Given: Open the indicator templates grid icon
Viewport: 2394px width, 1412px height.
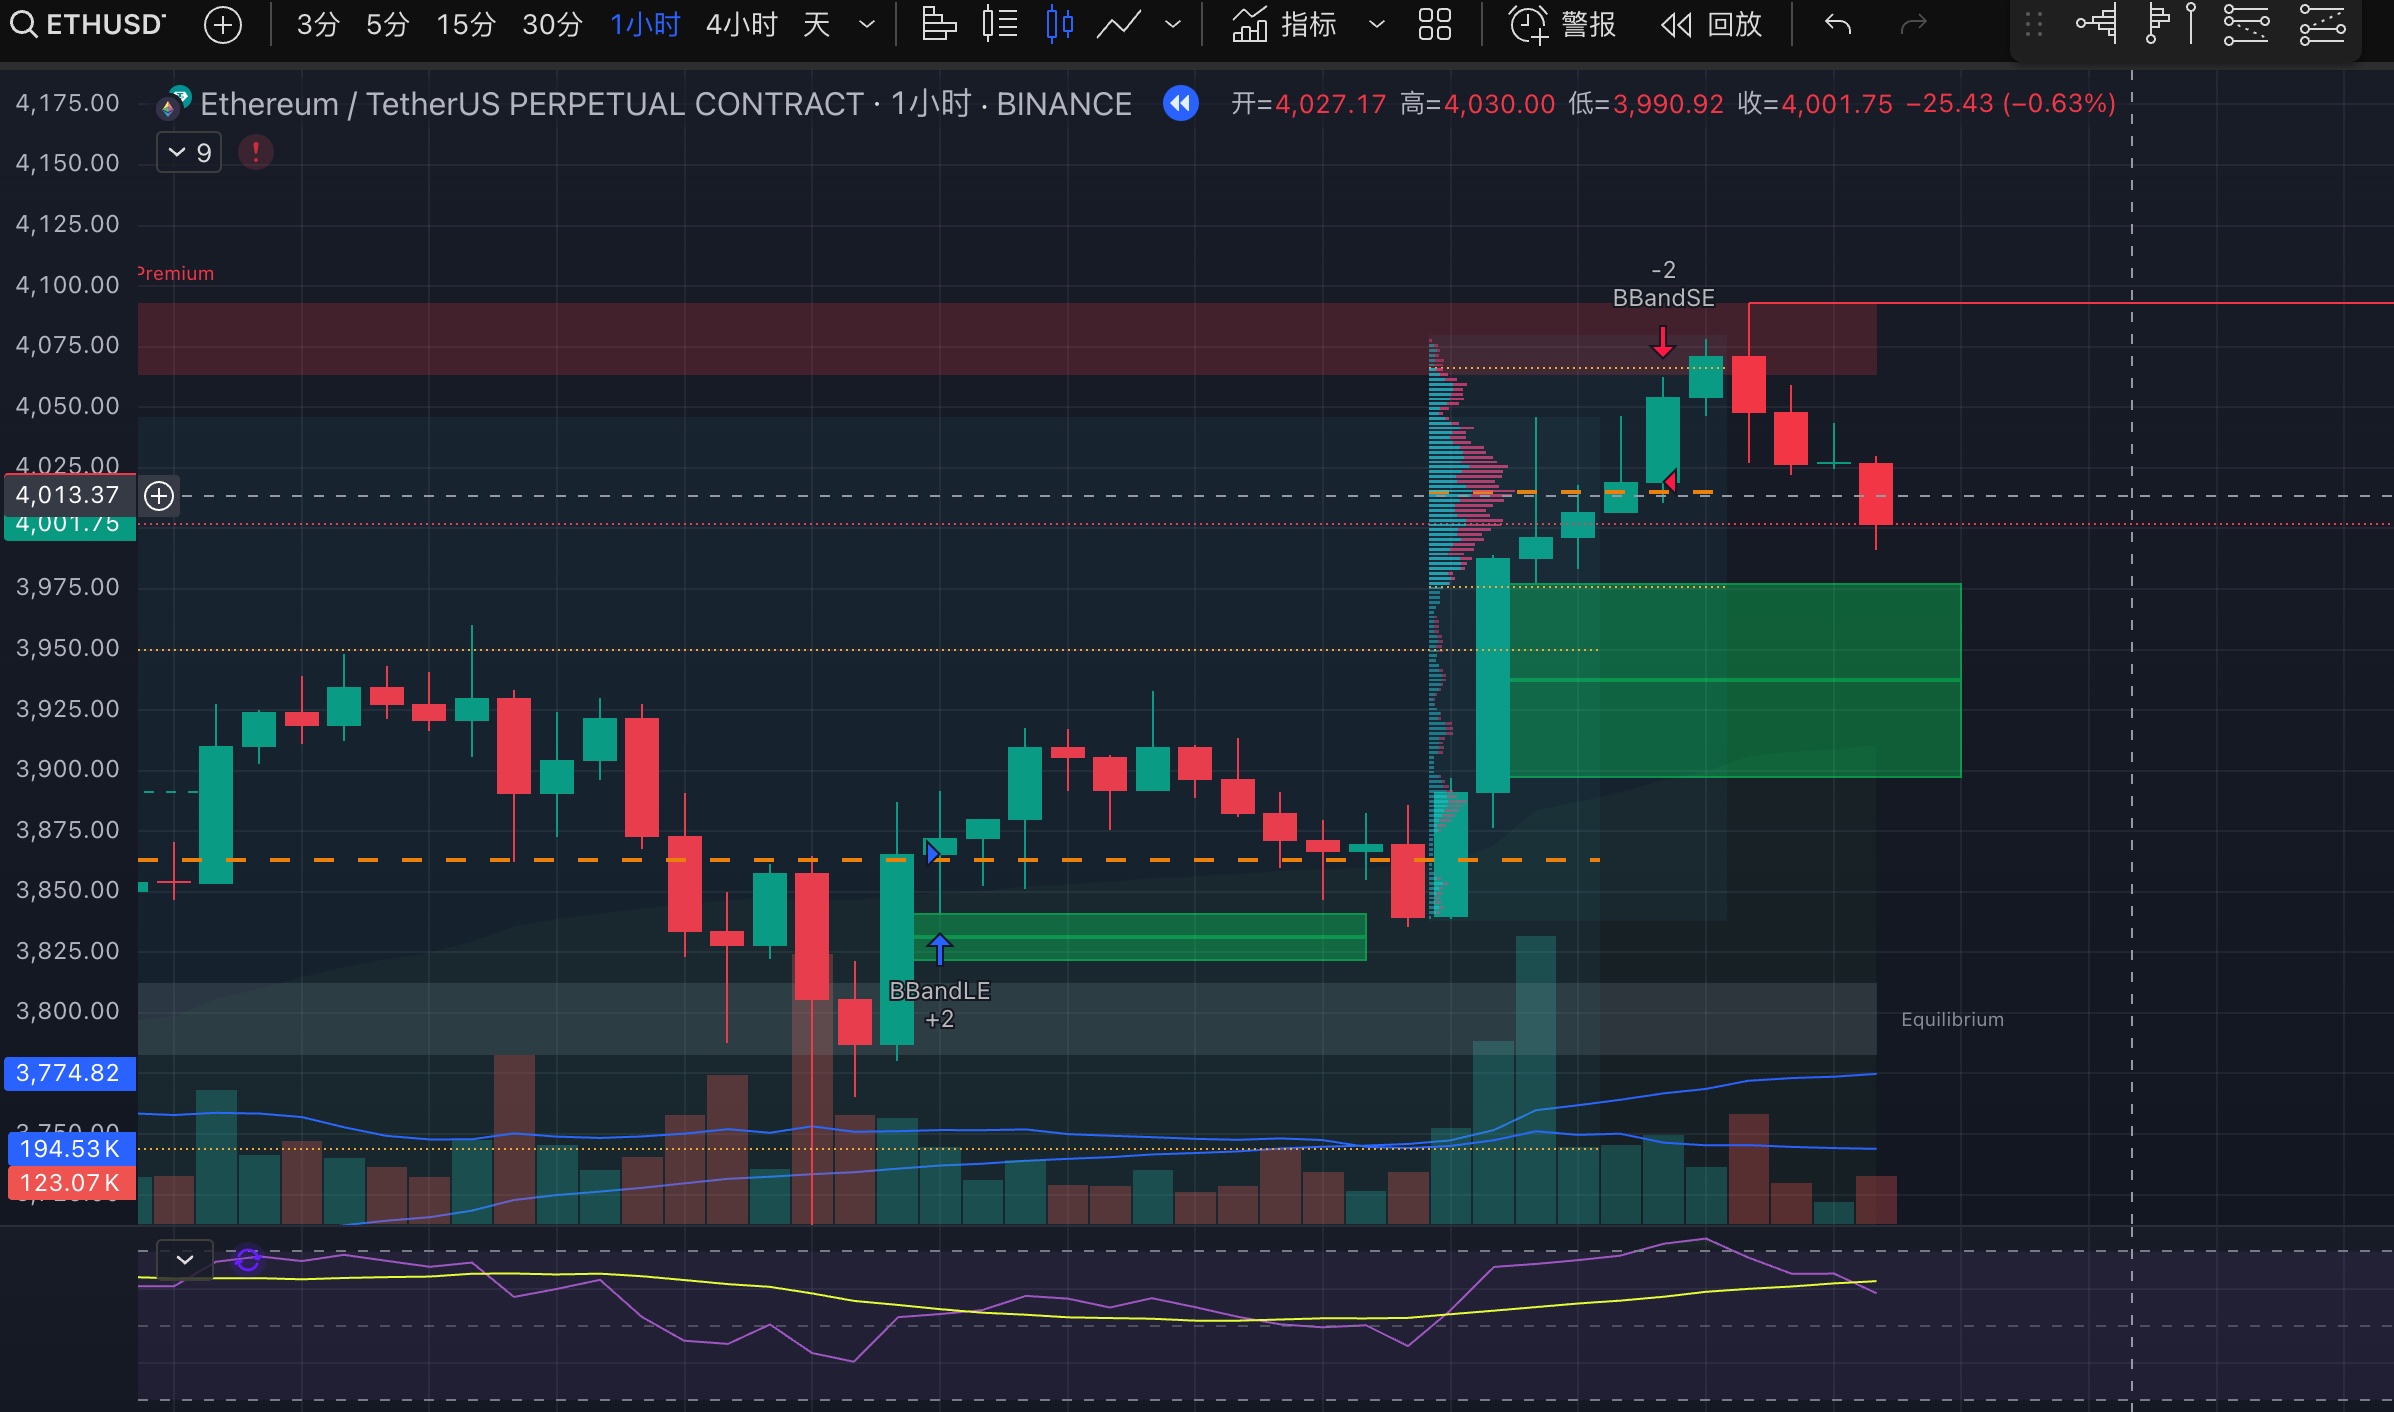Looking at the screenshot, I should tap(1434, 24).
